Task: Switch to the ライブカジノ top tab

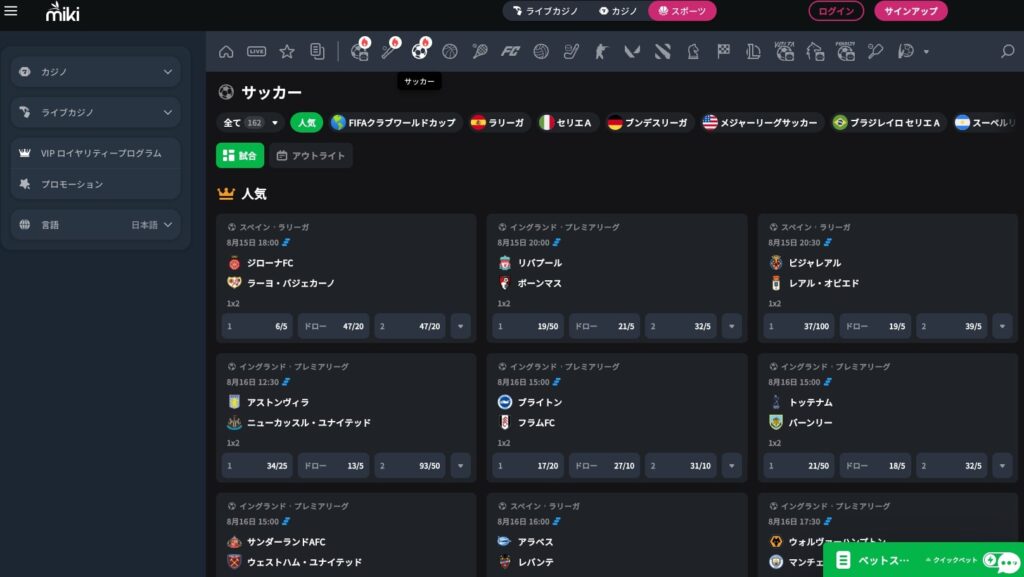Action: (x=545, y=11)
